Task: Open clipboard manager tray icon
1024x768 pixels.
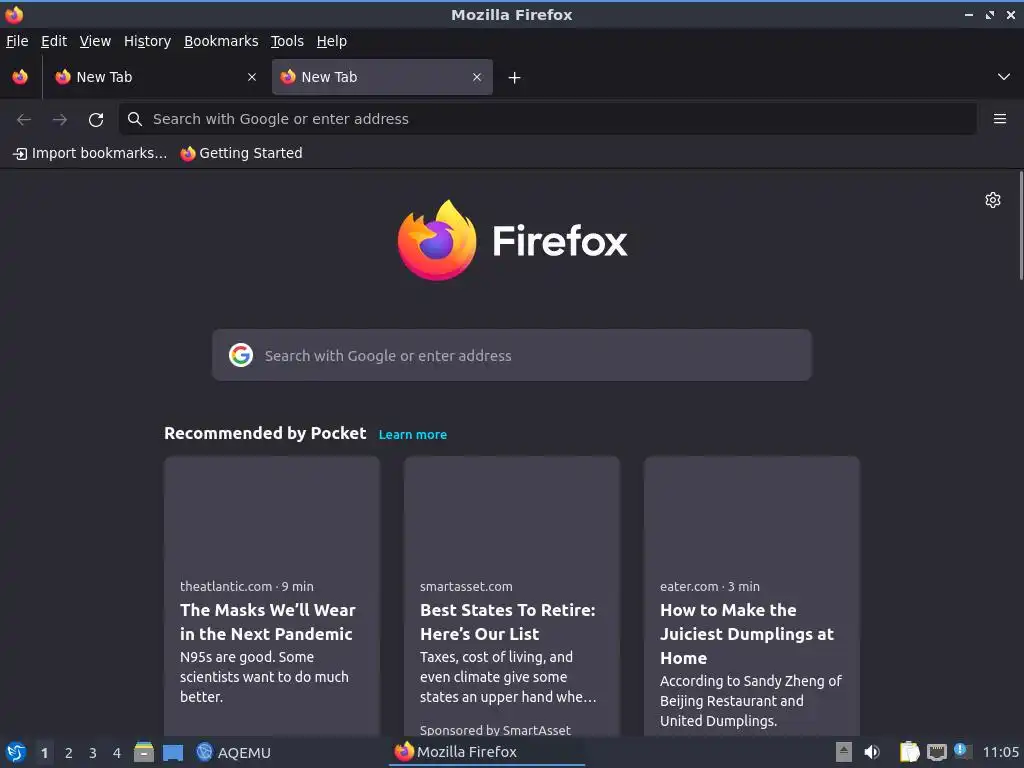Action: (x=909, y=752)
